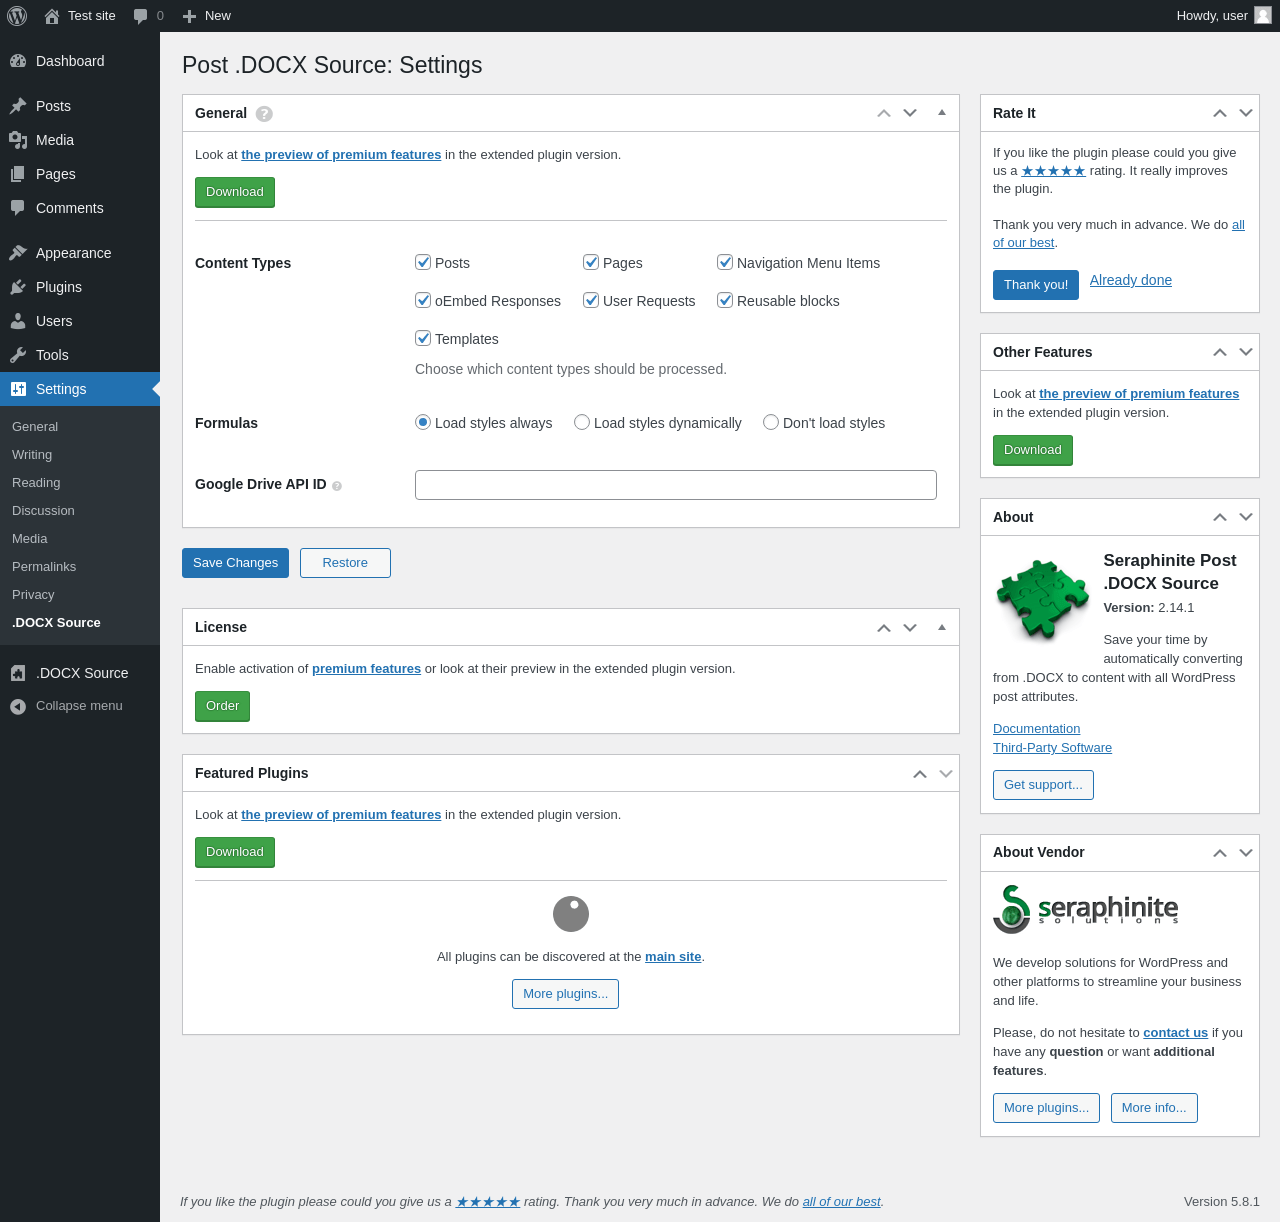Click the Media sidebar icon

(18, 140)
